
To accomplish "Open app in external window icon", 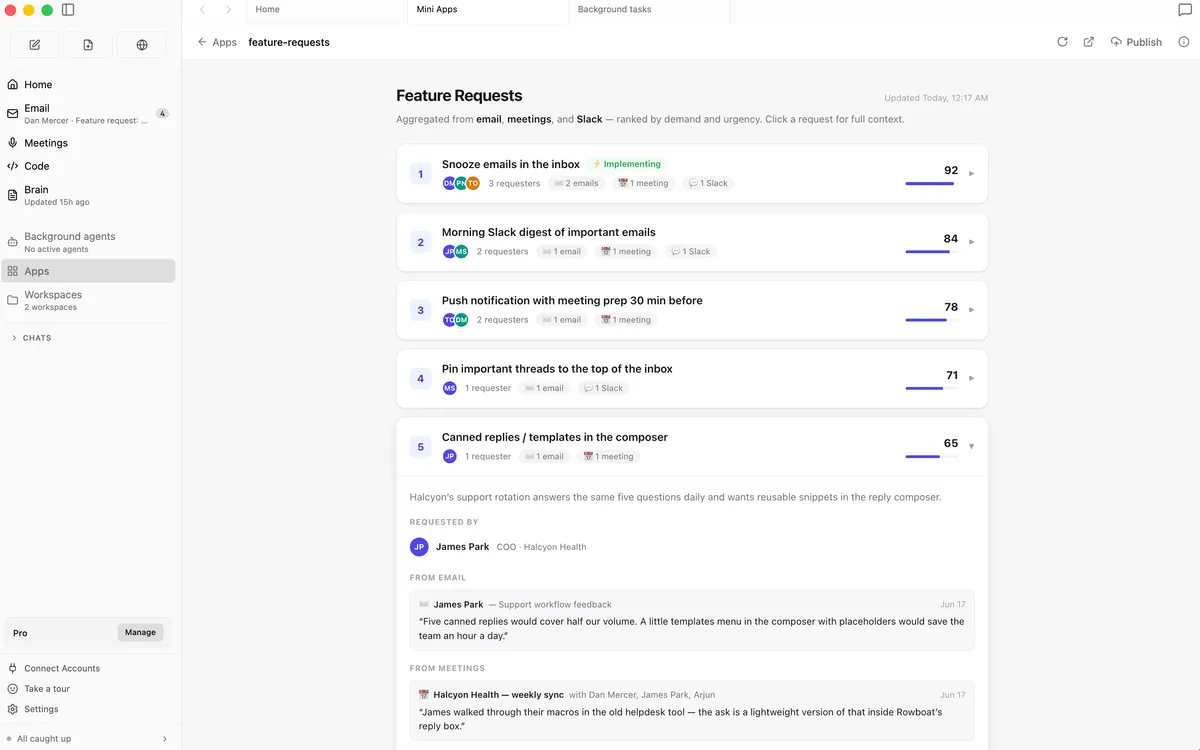I will click(x=1089, y=42).
